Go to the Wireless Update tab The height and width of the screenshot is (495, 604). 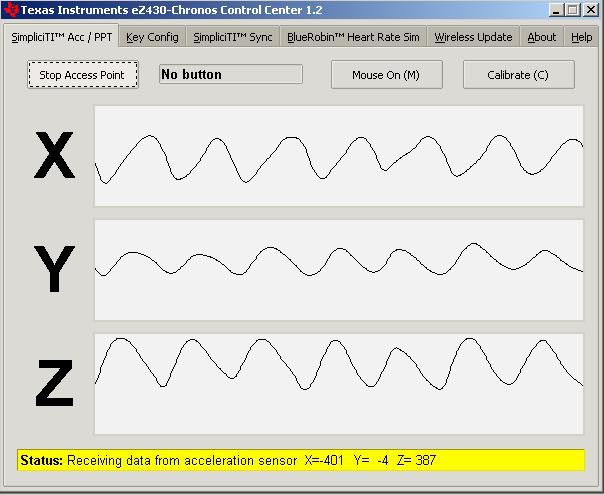473,37
